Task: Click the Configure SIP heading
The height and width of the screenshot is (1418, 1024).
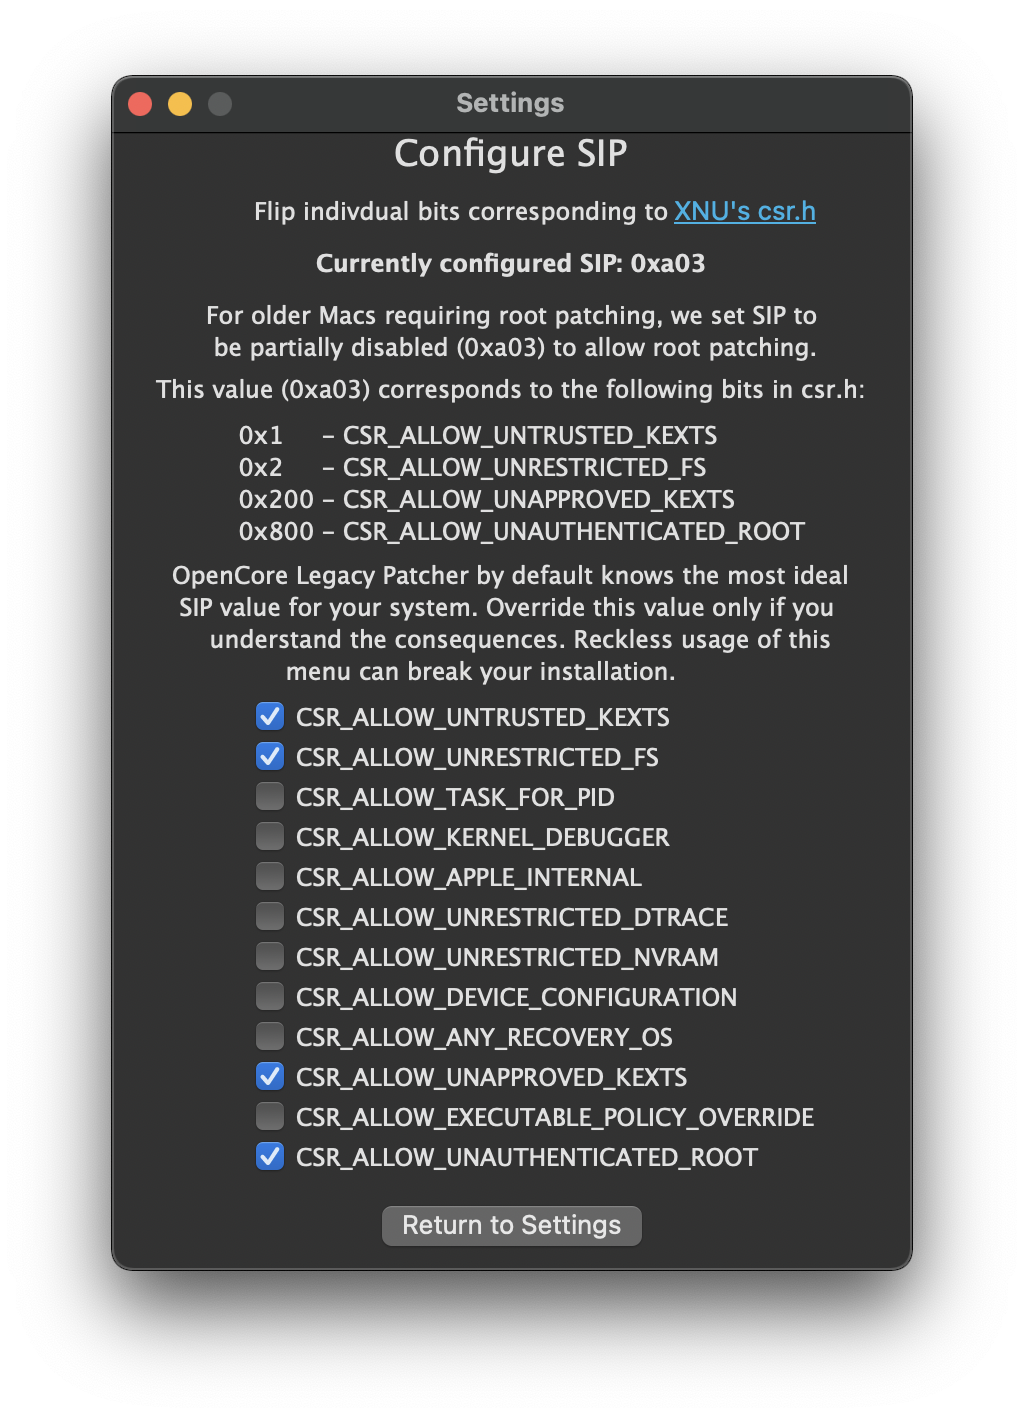Action: tap(511, 154)
